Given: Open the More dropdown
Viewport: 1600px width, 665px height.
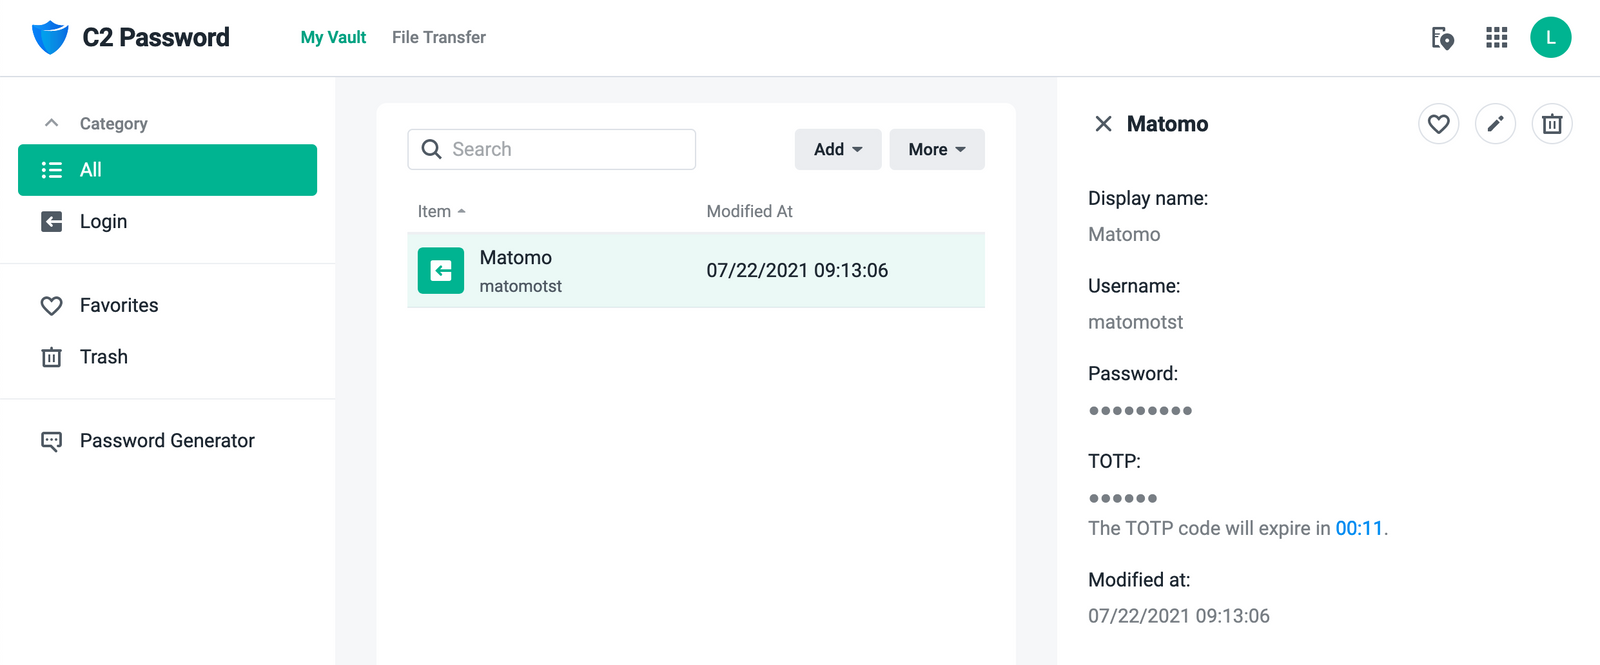Looking at the screenshot, I should [937, 149].
